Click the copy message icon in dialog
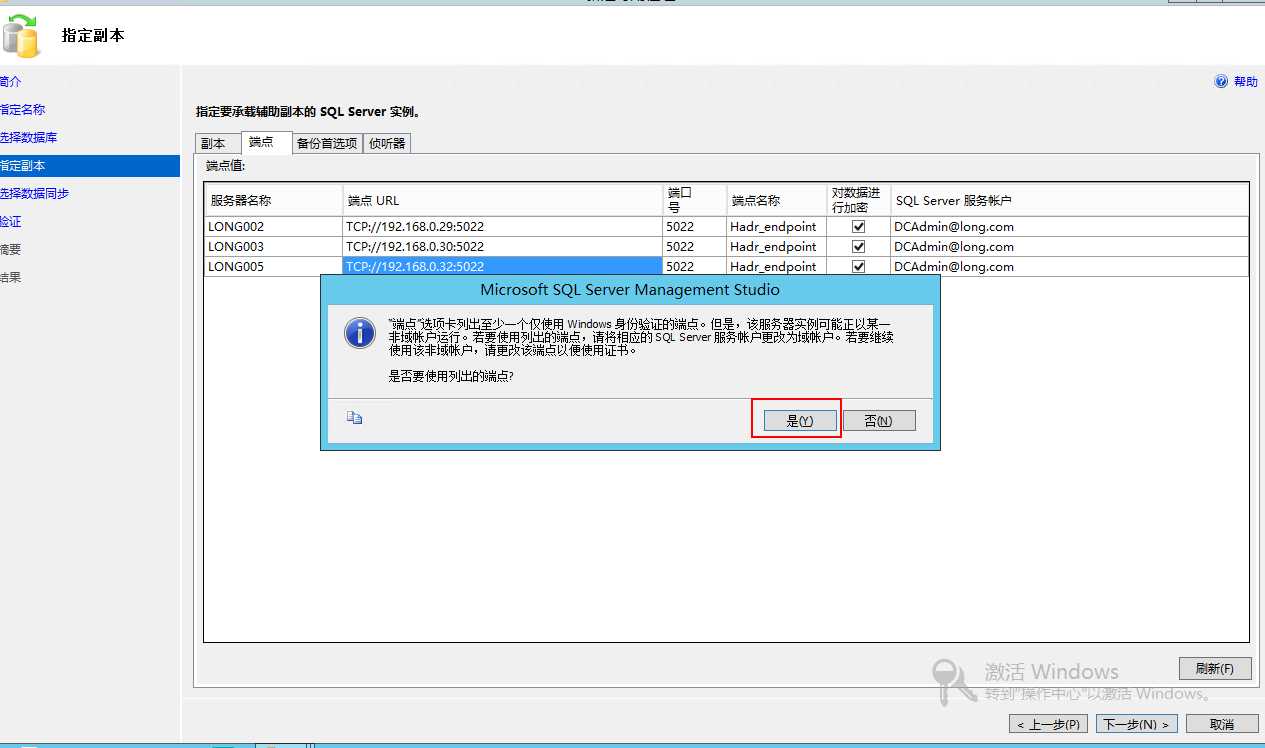This screenshot has height=748, width=1265. point(354,418)
